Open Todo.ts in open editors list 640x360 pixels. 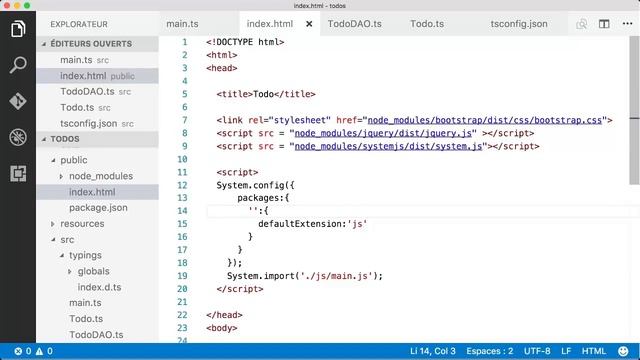(97, 107)
